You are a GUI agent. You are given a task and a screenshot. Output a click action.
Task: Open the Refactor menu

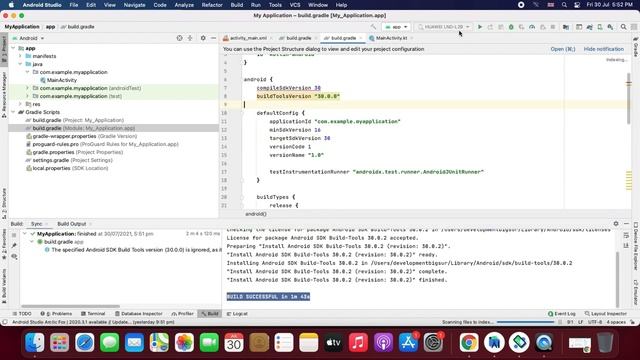click(212, 5)
